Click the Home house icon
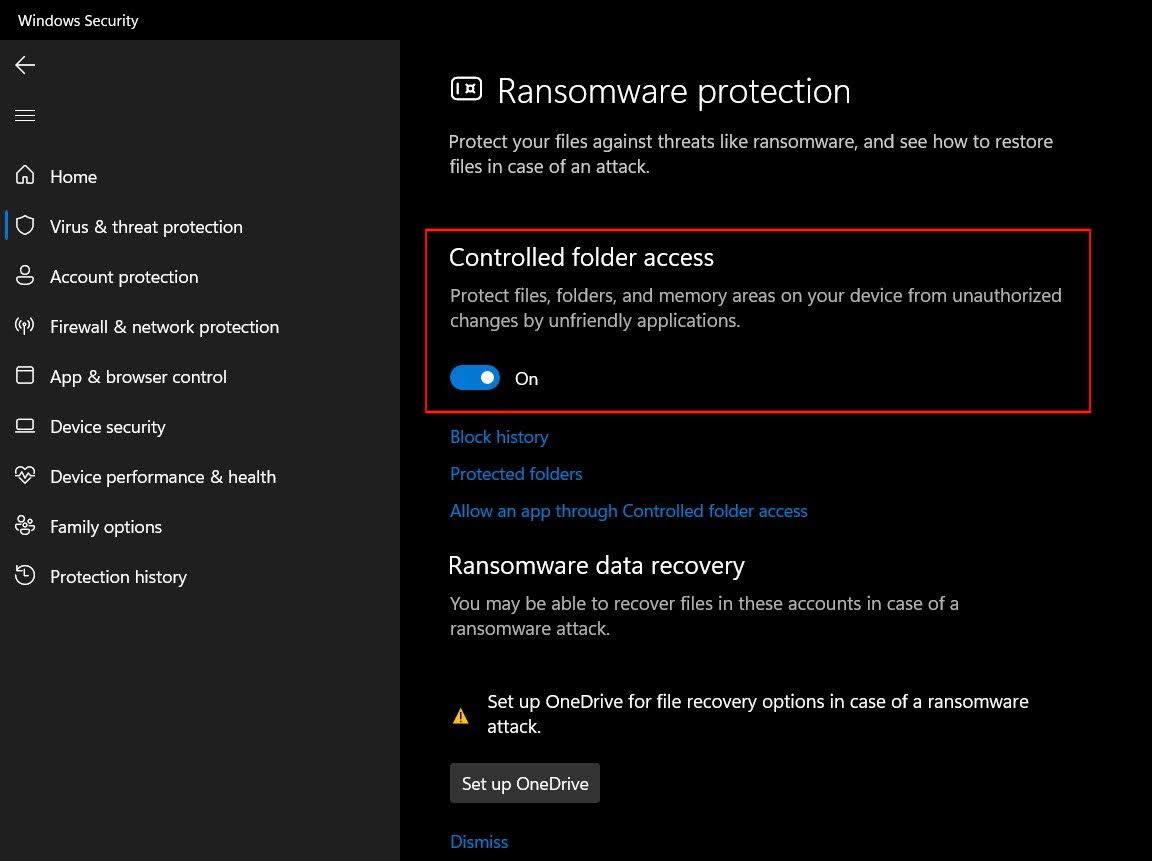The image size is (1152, 861). click(x=25, y=176)
